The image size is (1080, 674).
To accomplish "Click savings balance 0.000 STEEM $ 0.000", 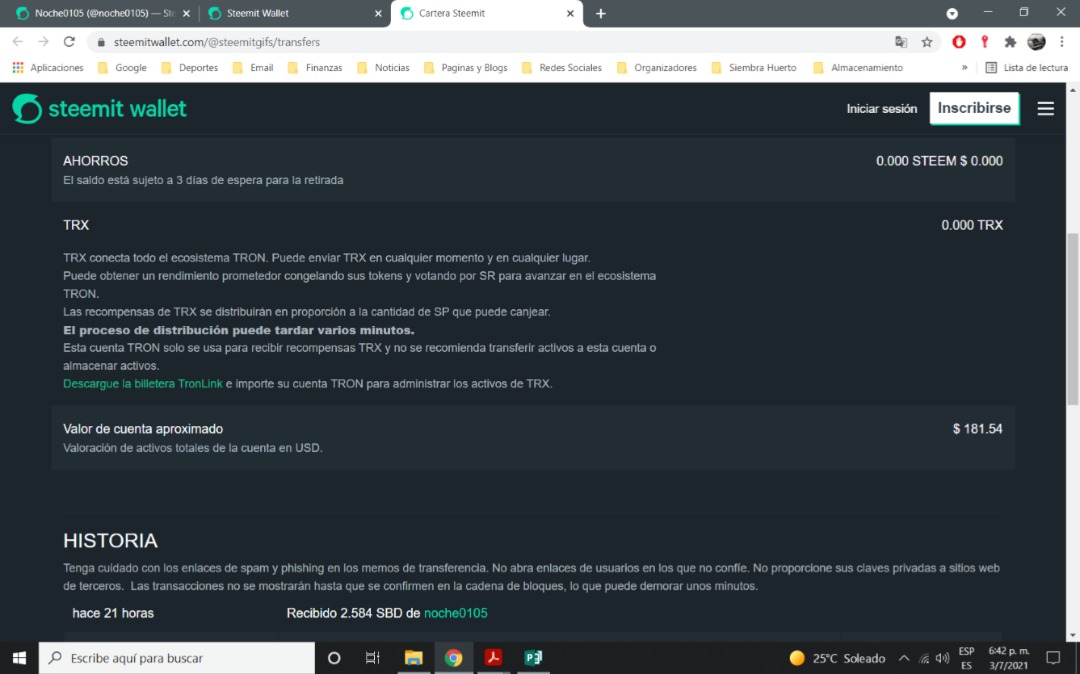I will [x=939, y=161].
